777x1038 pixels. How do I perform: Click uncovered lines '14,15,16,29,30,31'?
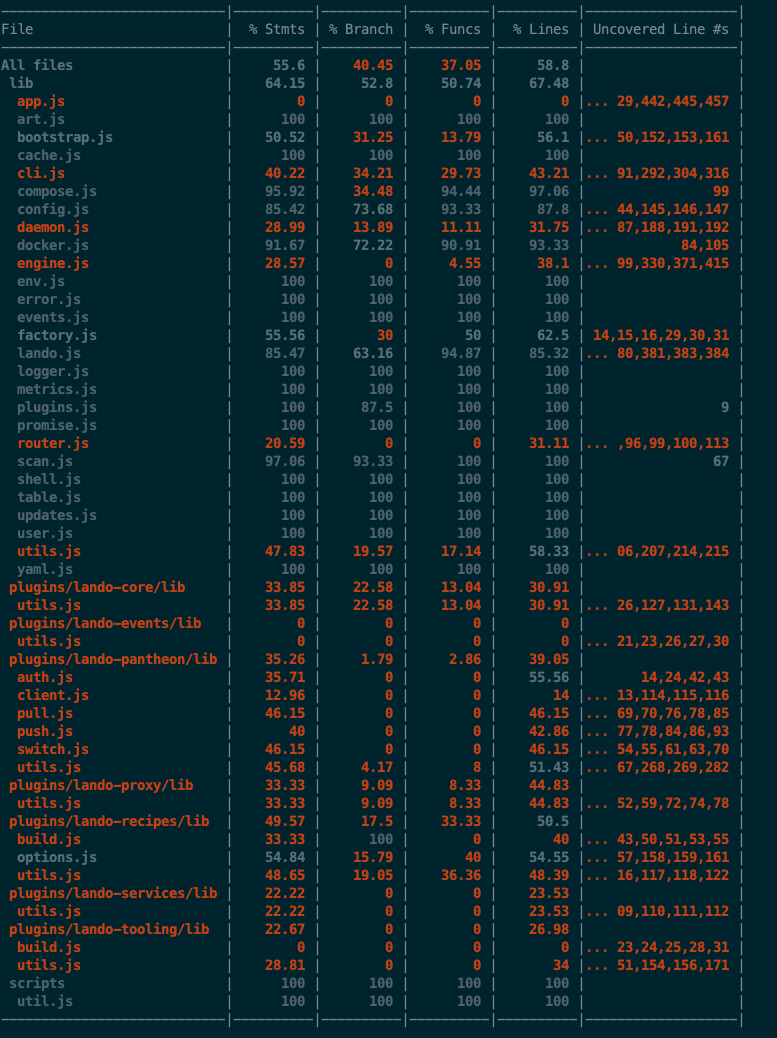[661, 335]
